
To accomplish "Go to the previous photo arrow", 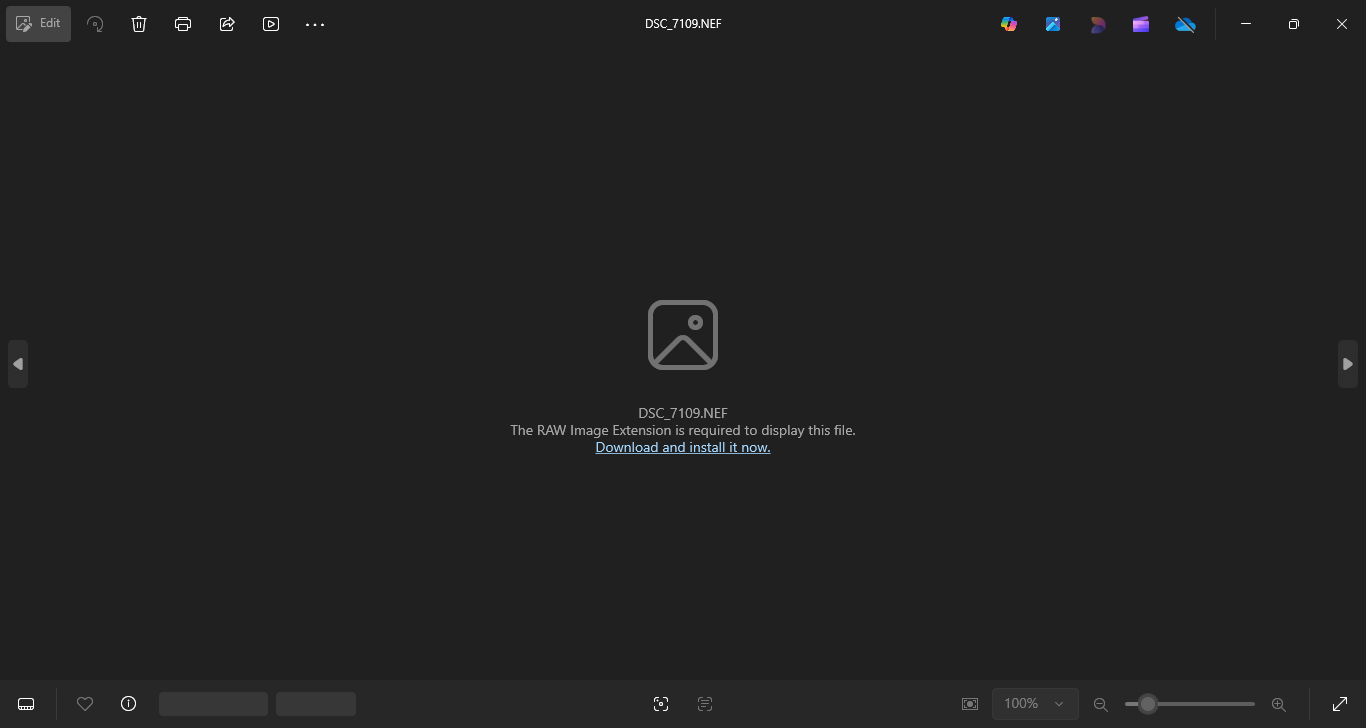I will coord(17,364).
